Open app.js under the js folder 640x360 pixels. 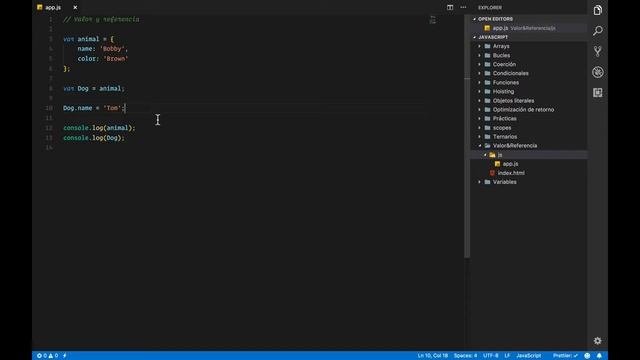tap(510, 164)
